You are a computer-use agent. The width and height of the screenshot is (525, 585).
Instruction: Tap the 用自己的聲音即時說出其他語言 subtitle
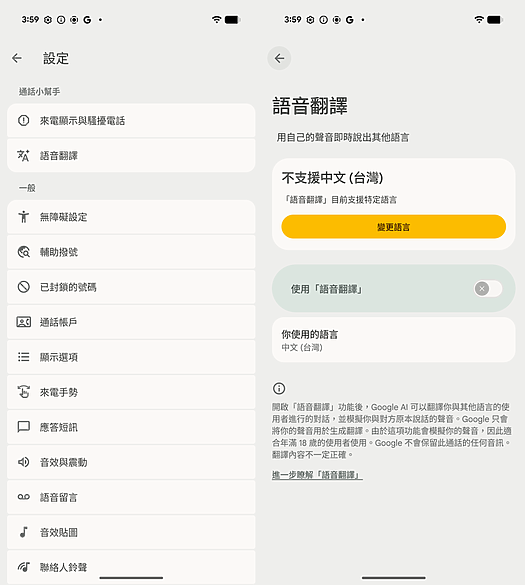coord(343,137)
